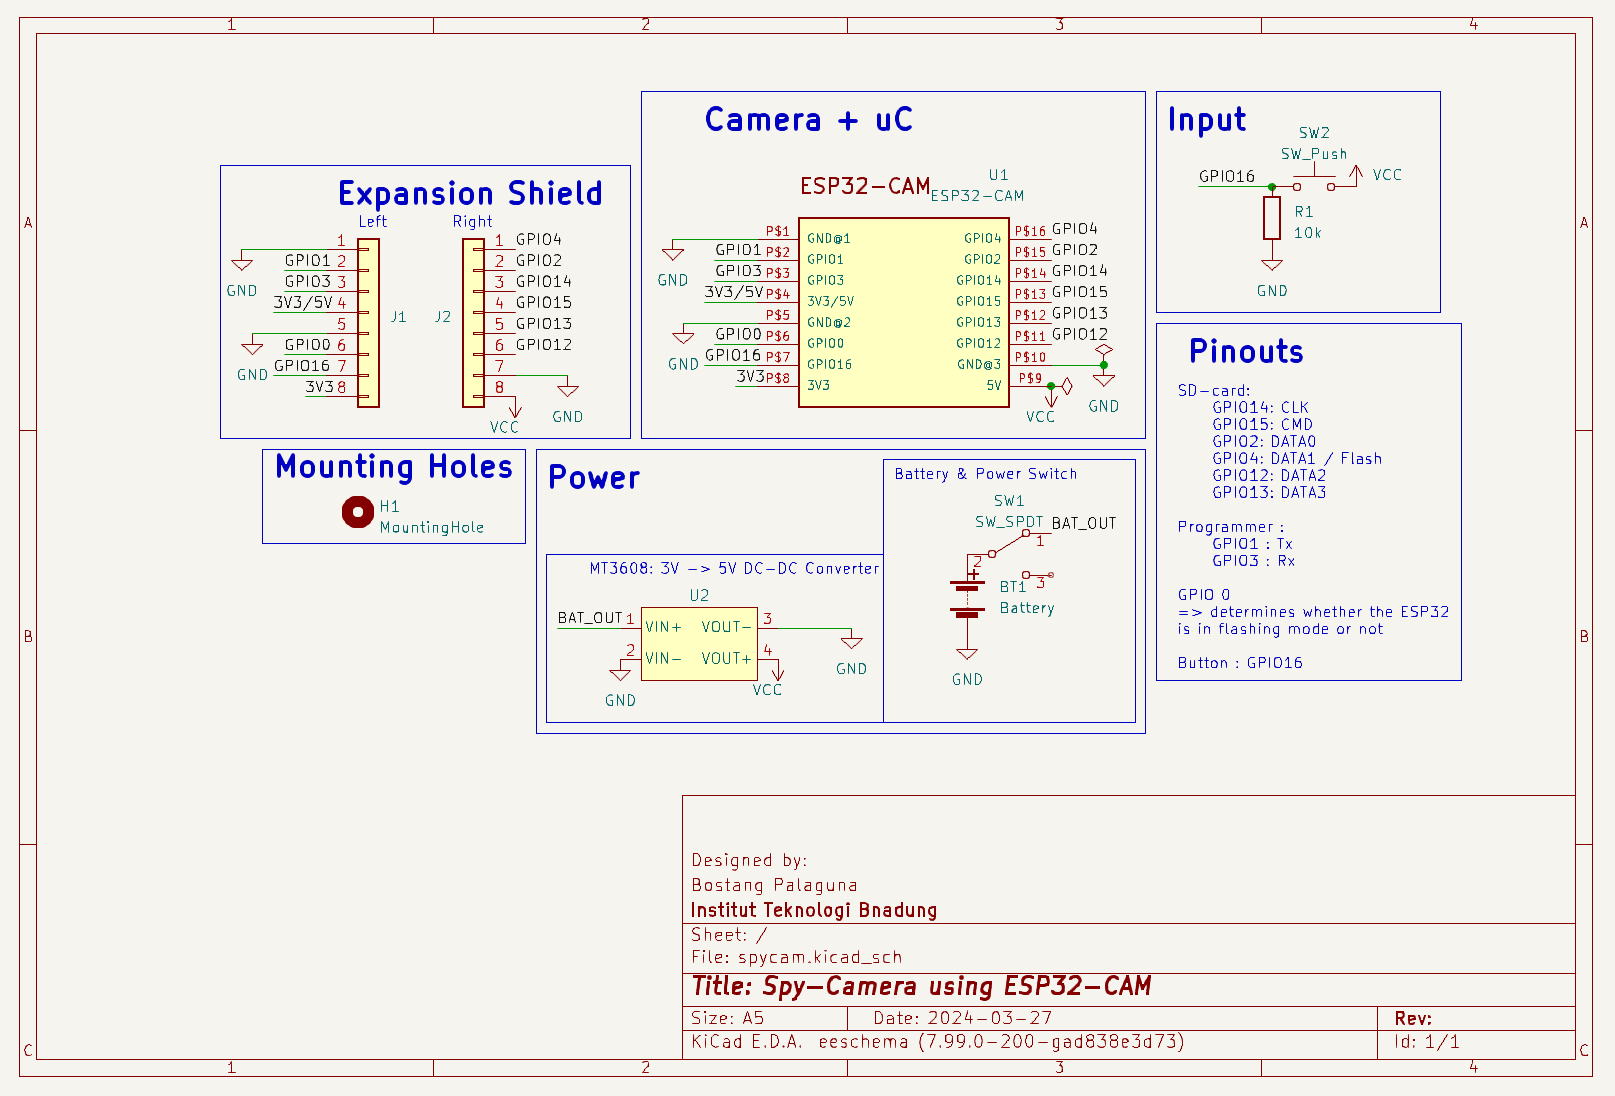The height and width of the screenshot is (1096, 1615).
Task: Click the GND symbol below the battery
Action: 967,654
